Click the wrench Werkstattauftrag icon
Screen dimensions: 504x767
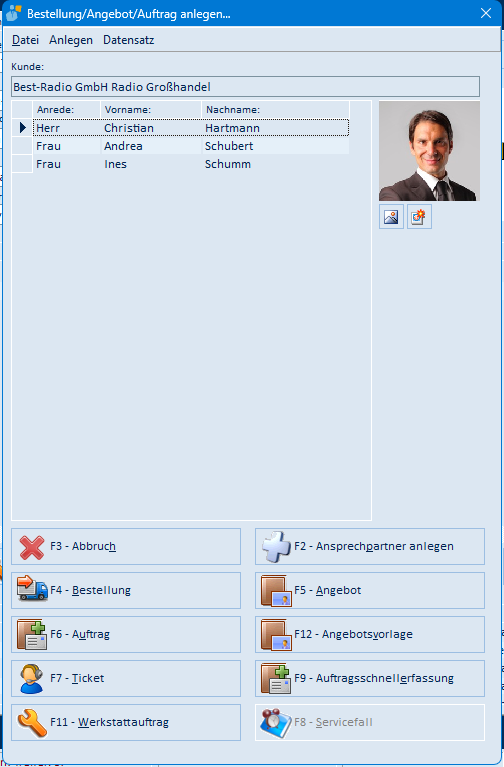[x=32, y=723]
